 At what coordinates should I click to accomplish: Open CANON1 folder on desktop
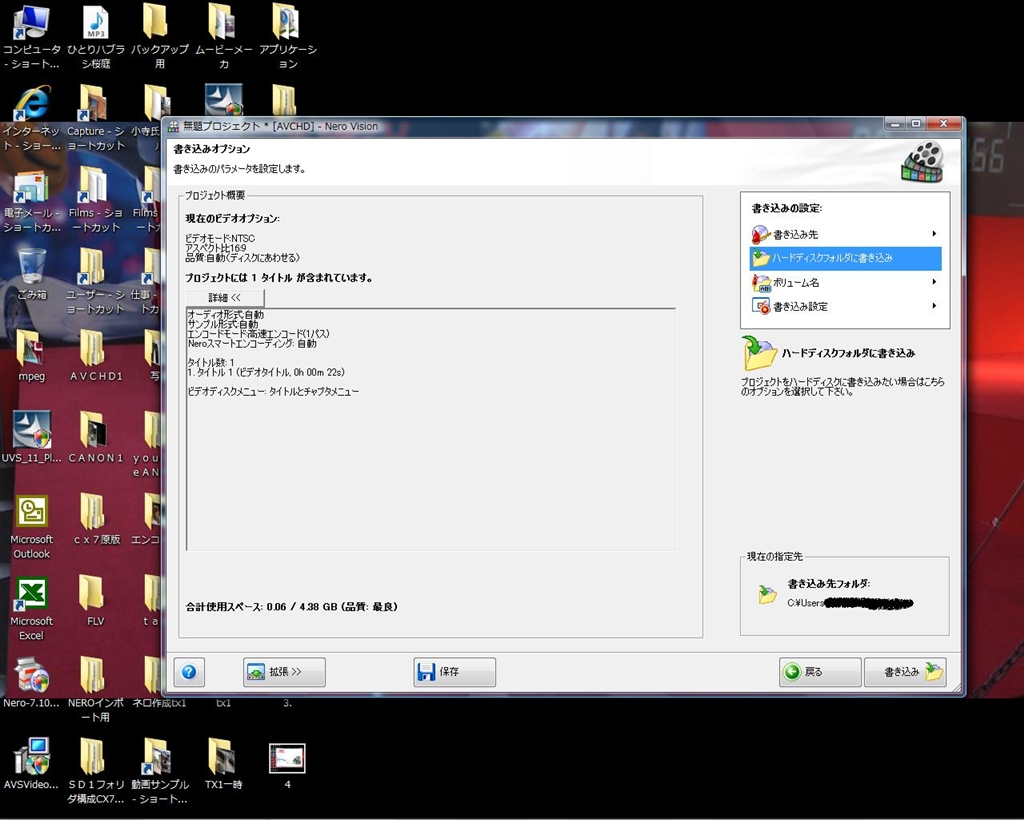[95, 437]
